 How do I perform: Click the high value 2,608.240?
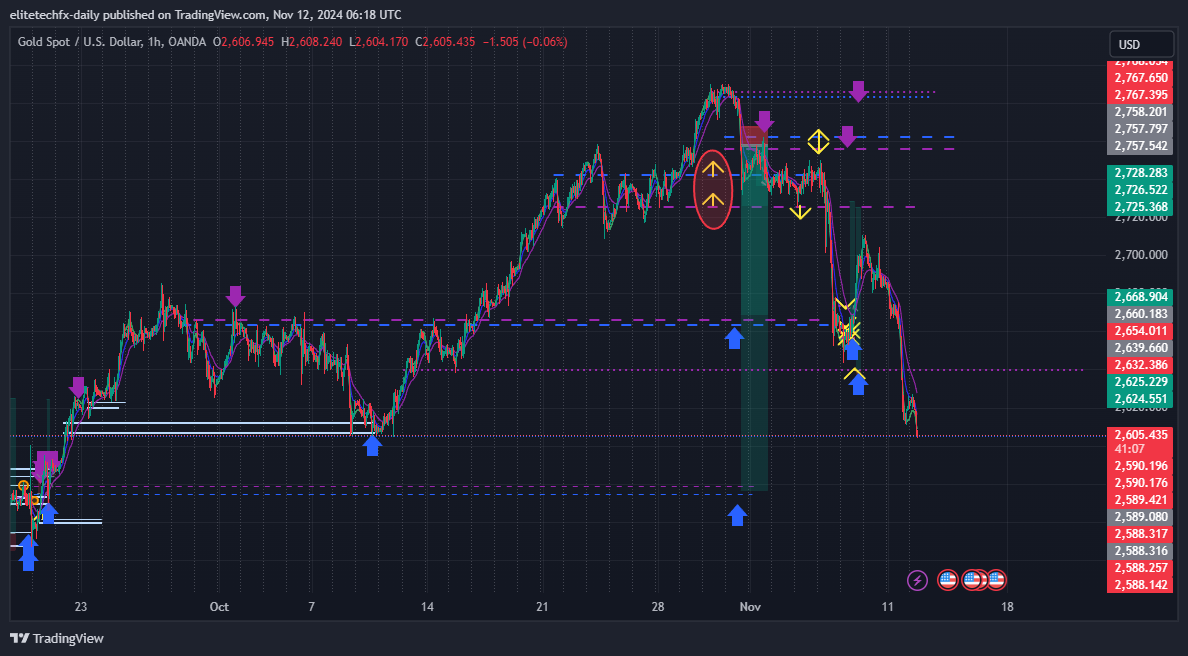pos(316,42)
